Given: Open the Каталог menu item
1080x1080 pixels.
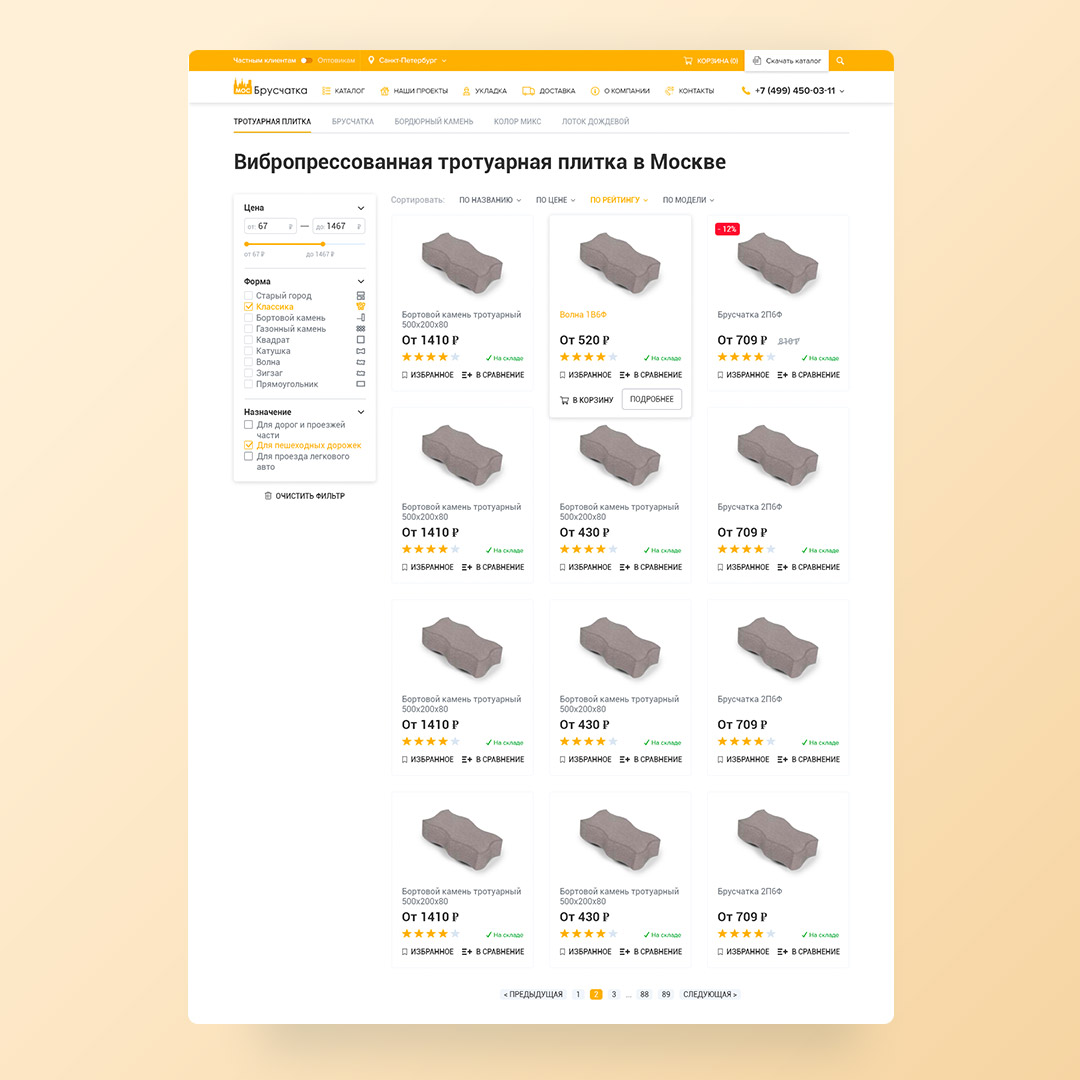Looking at the screenshot, I should (x=343, y=91).
